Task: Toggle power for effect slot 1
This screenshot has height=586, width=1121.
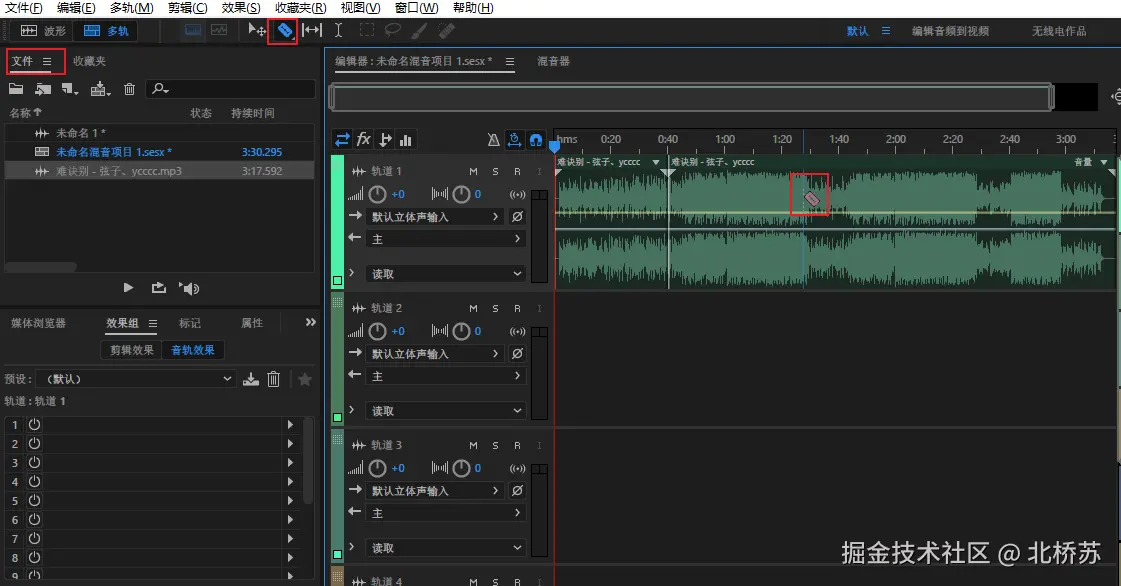Action: click(x=34, y=424)
